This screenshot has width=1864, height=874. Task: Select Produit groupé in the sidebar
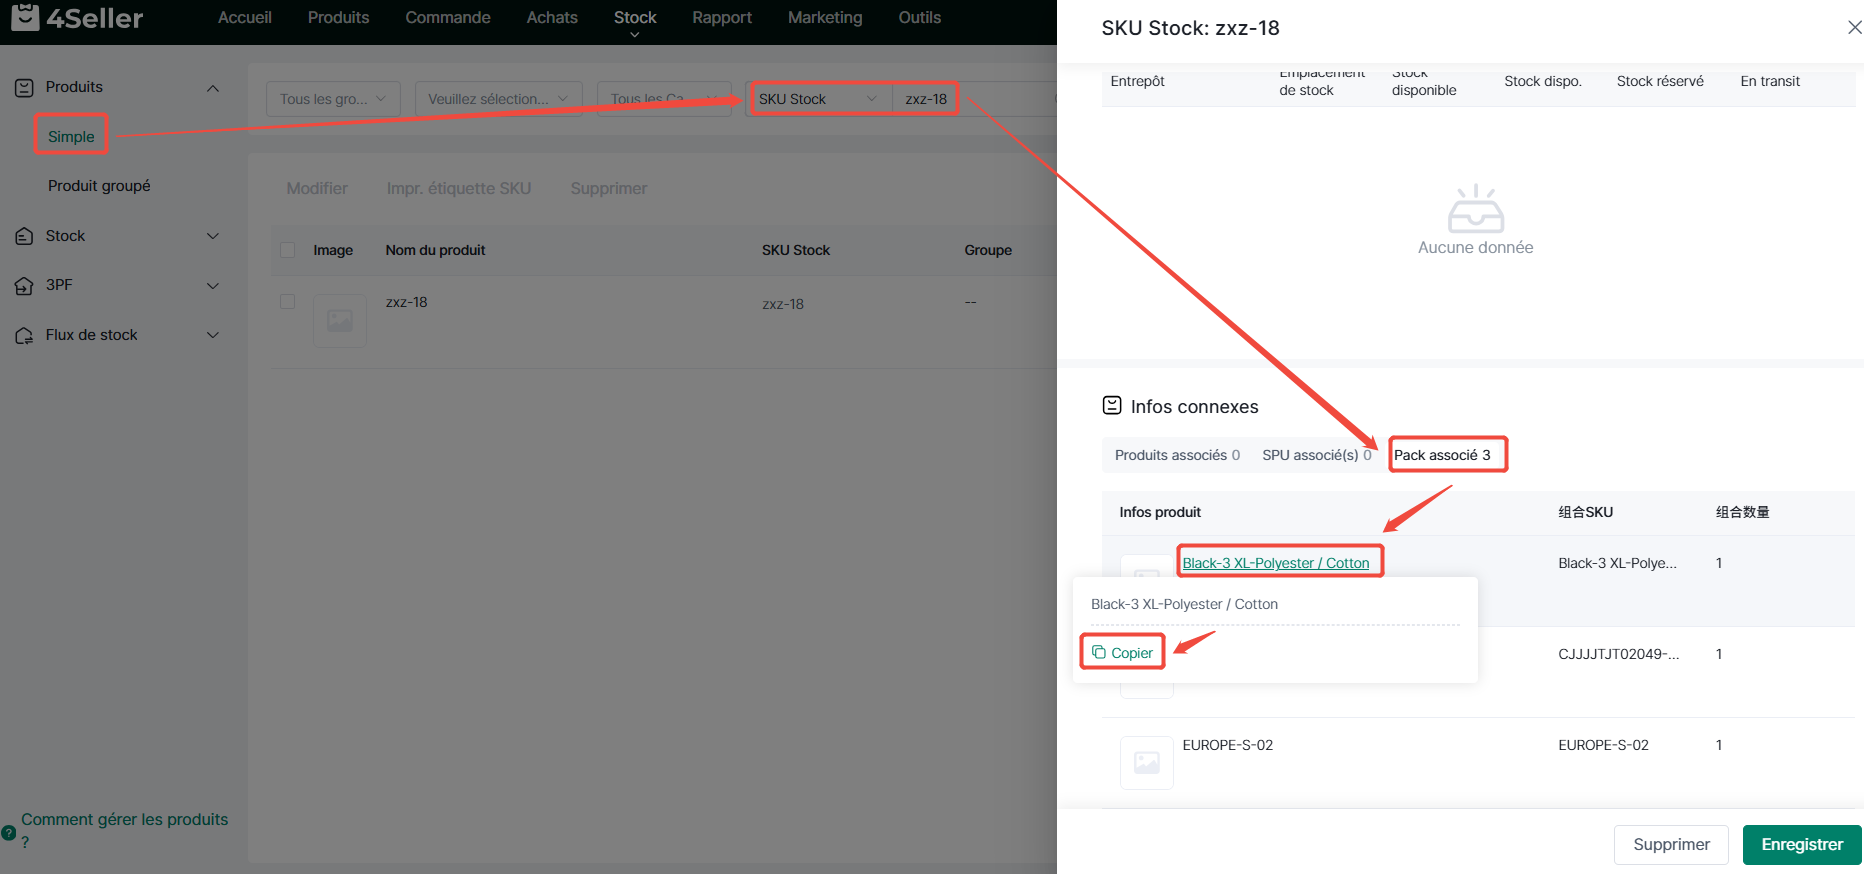tap(99, 186)
